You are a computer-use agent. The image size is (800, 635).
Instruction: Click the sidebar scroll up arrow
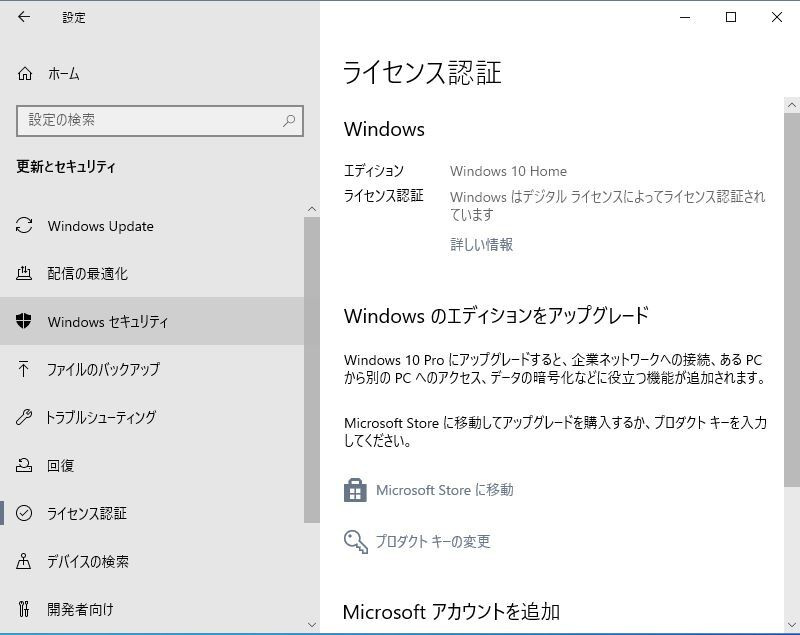(312, 209)
